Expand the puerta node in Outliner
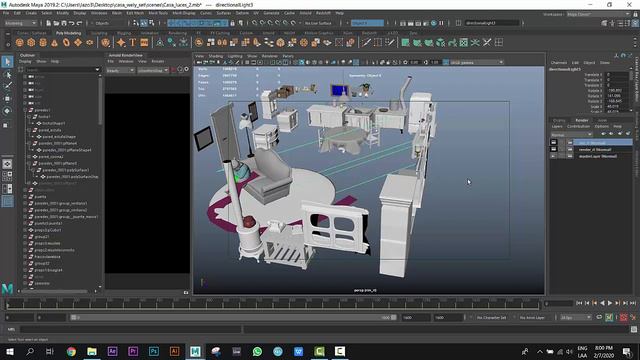The height and width of the screenshot is (360, 640). point(25,197)
